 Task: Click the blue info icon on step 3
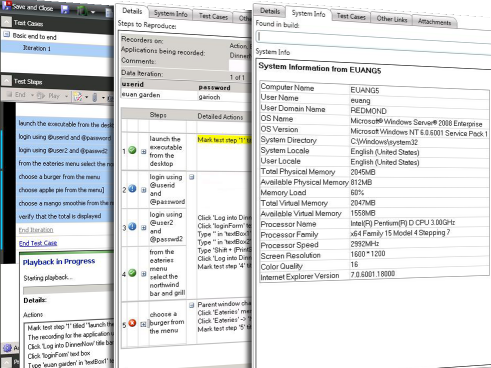pyautogui.click(x=132, y=227)
